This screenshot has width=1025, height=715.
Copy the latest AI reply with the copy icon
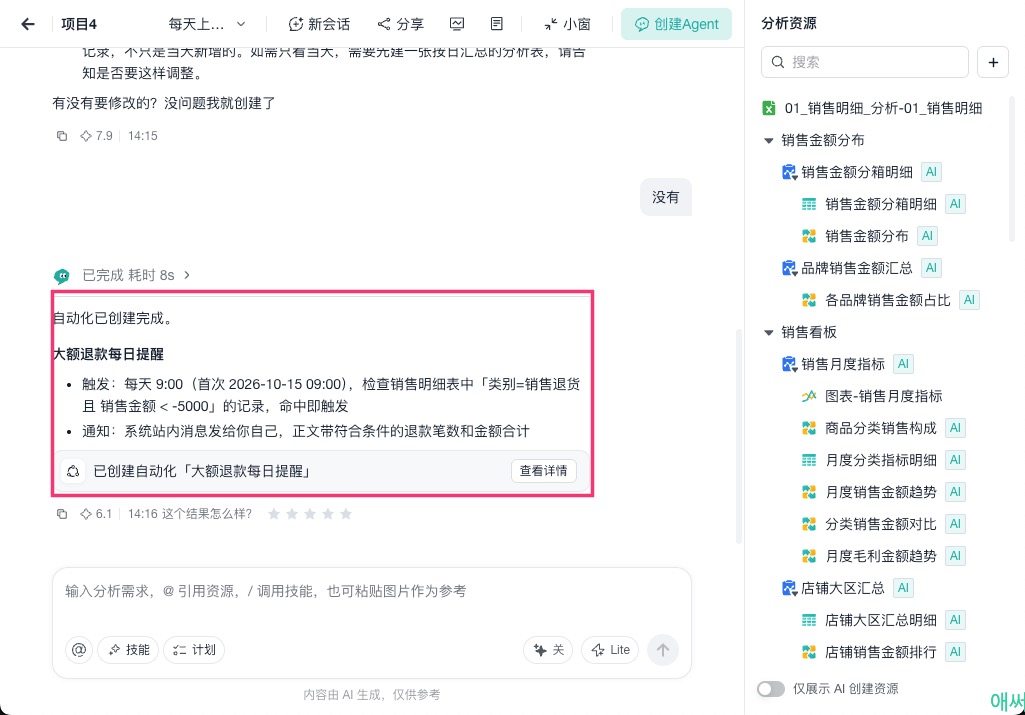coord(61,514)
